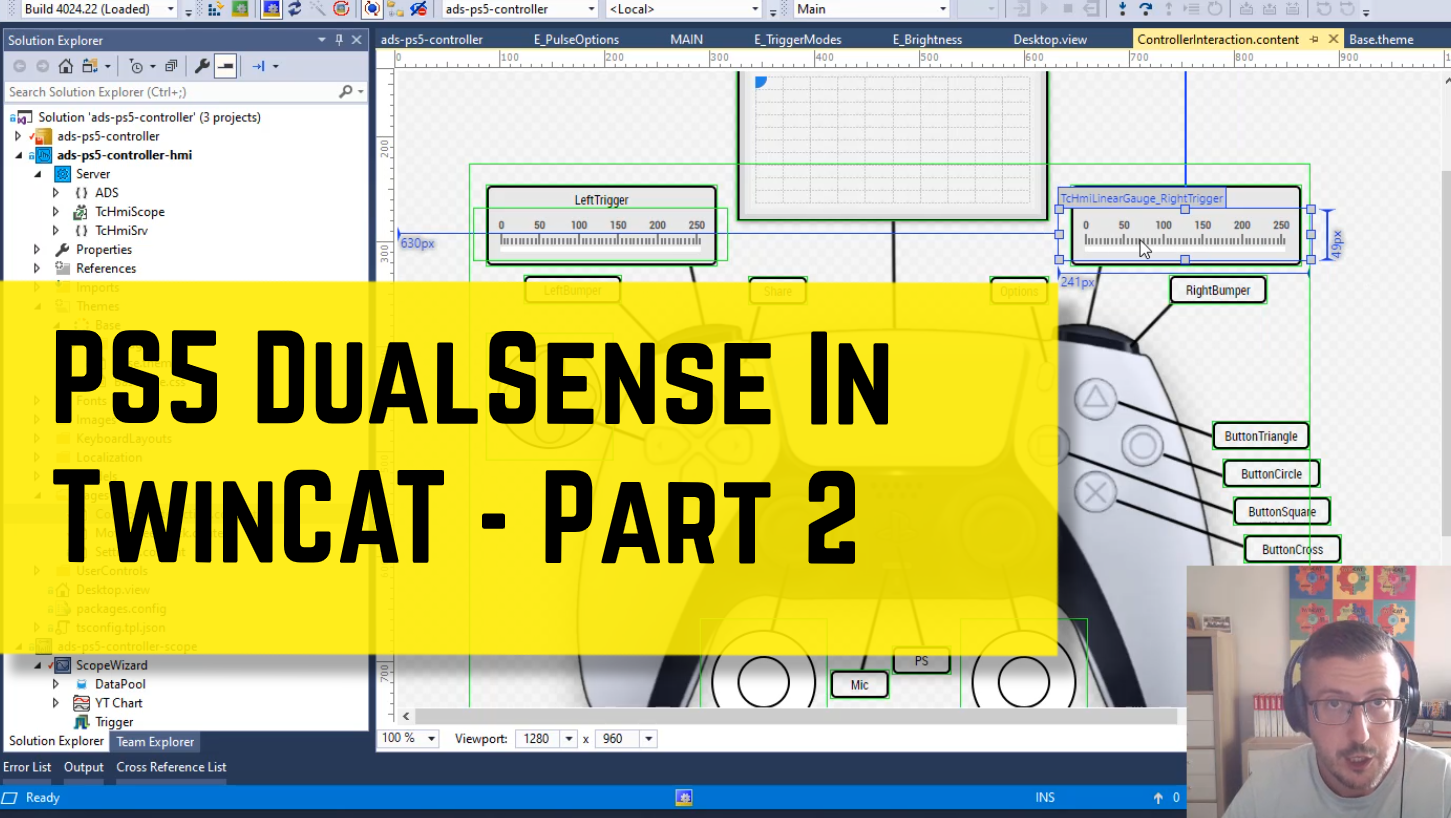Click Reload Devices arrows icon
Image resolution: width=1451 pixels, height=818 pixels.
(x=295, y=9)
